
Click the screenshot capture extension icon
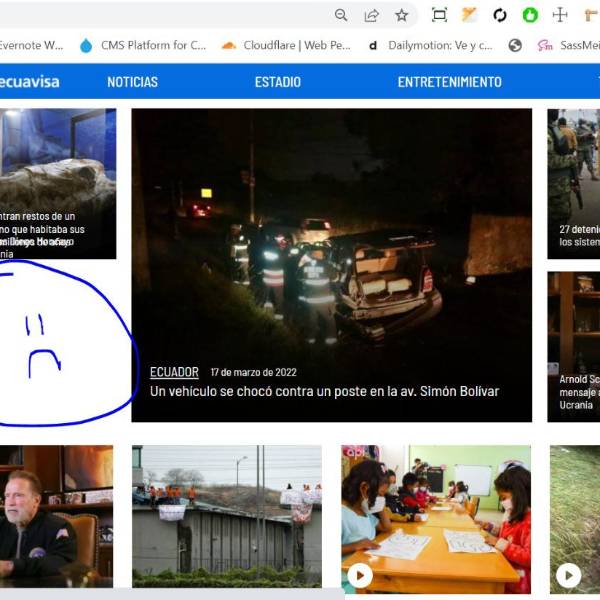coord(439,15)
